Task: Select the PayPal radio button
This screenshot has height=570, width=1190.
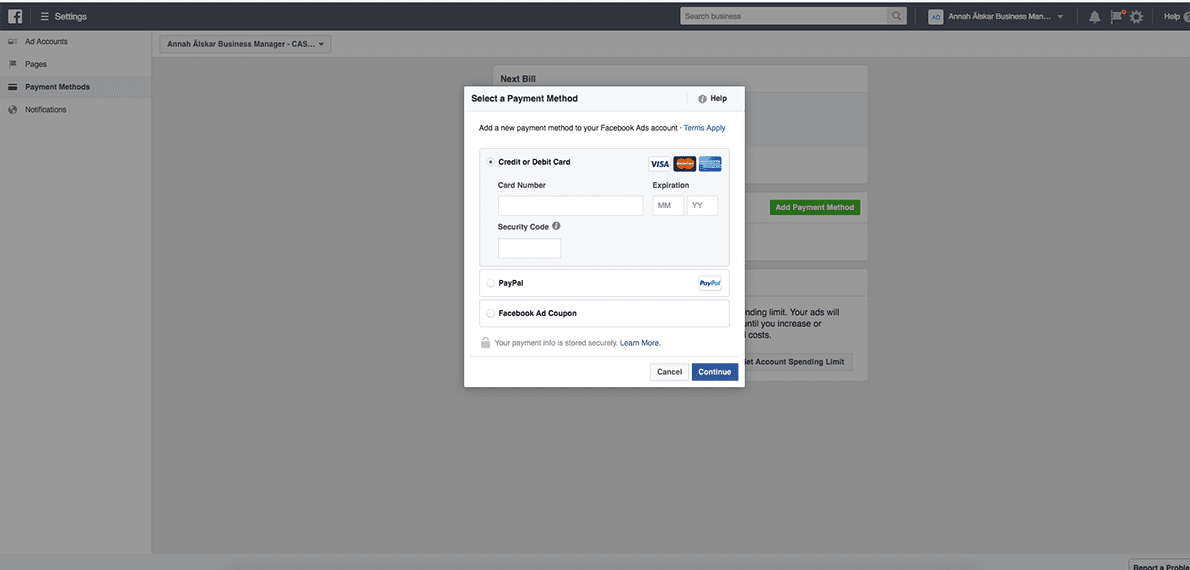Action: 490,283
